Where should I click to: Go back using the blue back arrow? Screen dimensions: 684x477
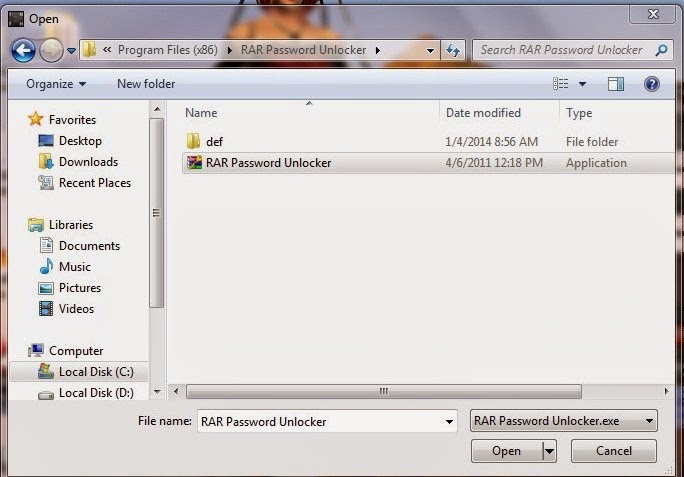tap(23, 51)
